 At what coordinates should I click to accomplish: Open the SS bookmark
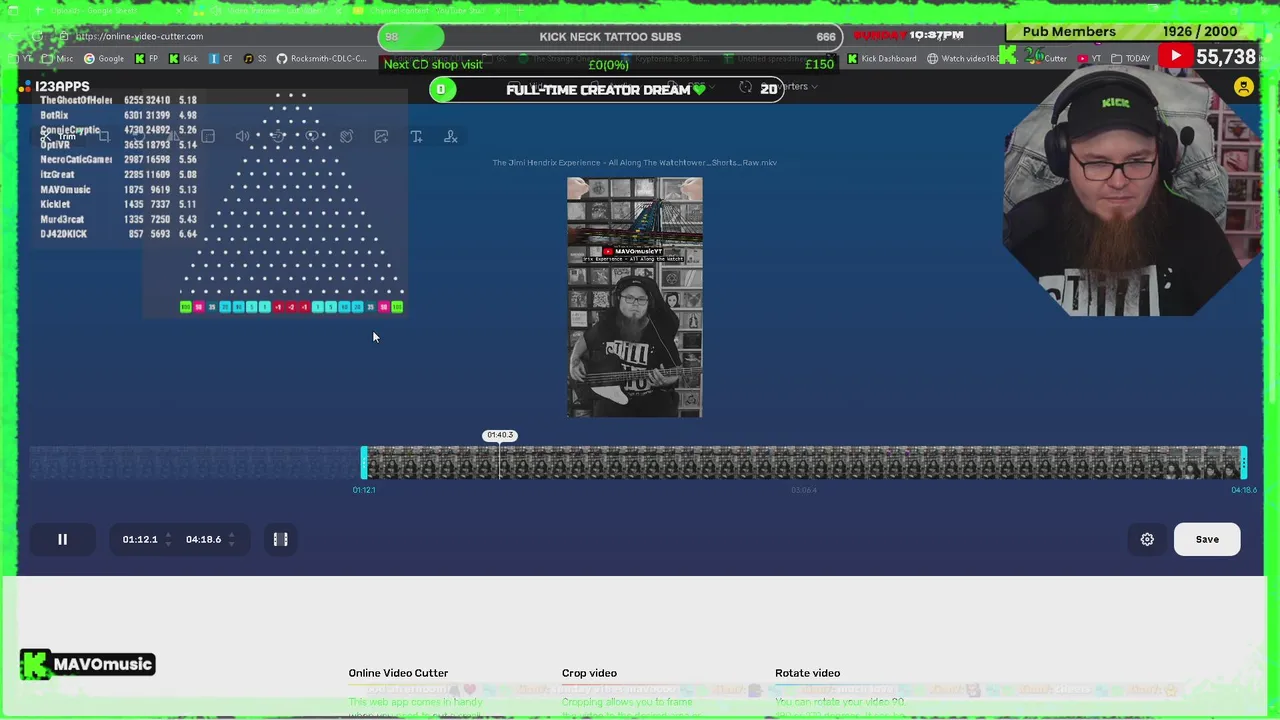coord(255,58)
